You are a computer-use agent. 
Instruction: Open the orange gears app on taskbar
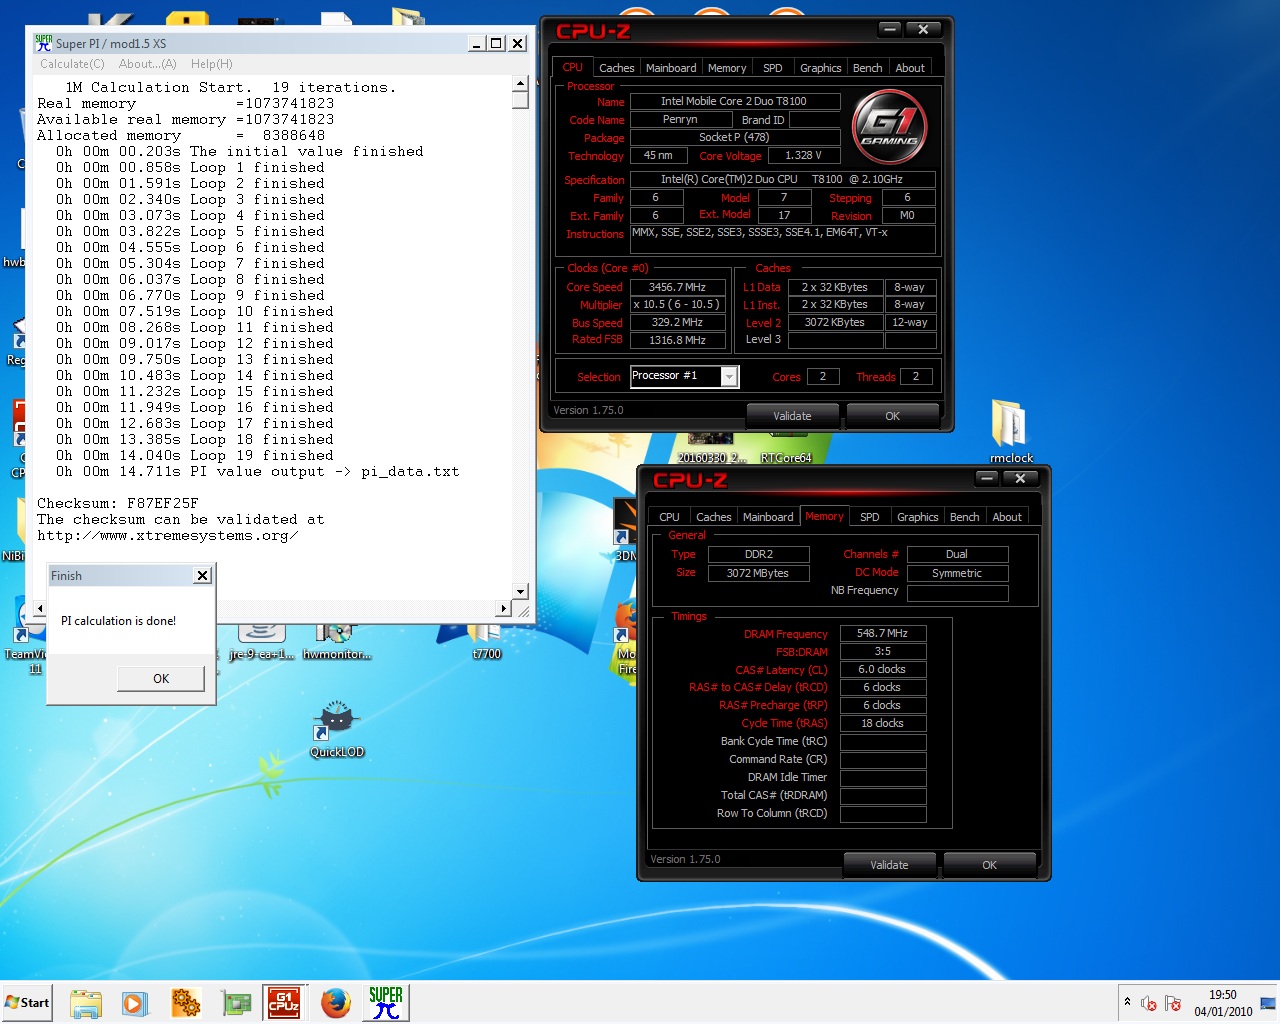(186, 1003)
